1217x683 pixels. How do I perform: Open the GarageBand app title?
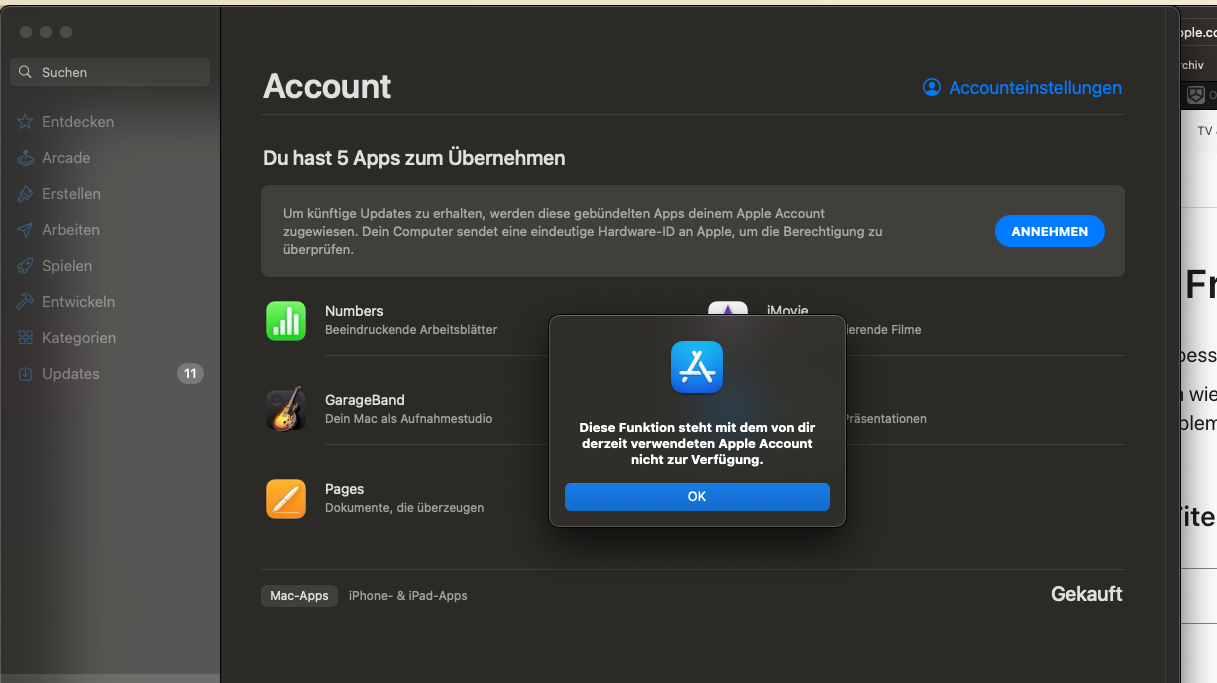[365, 400]
